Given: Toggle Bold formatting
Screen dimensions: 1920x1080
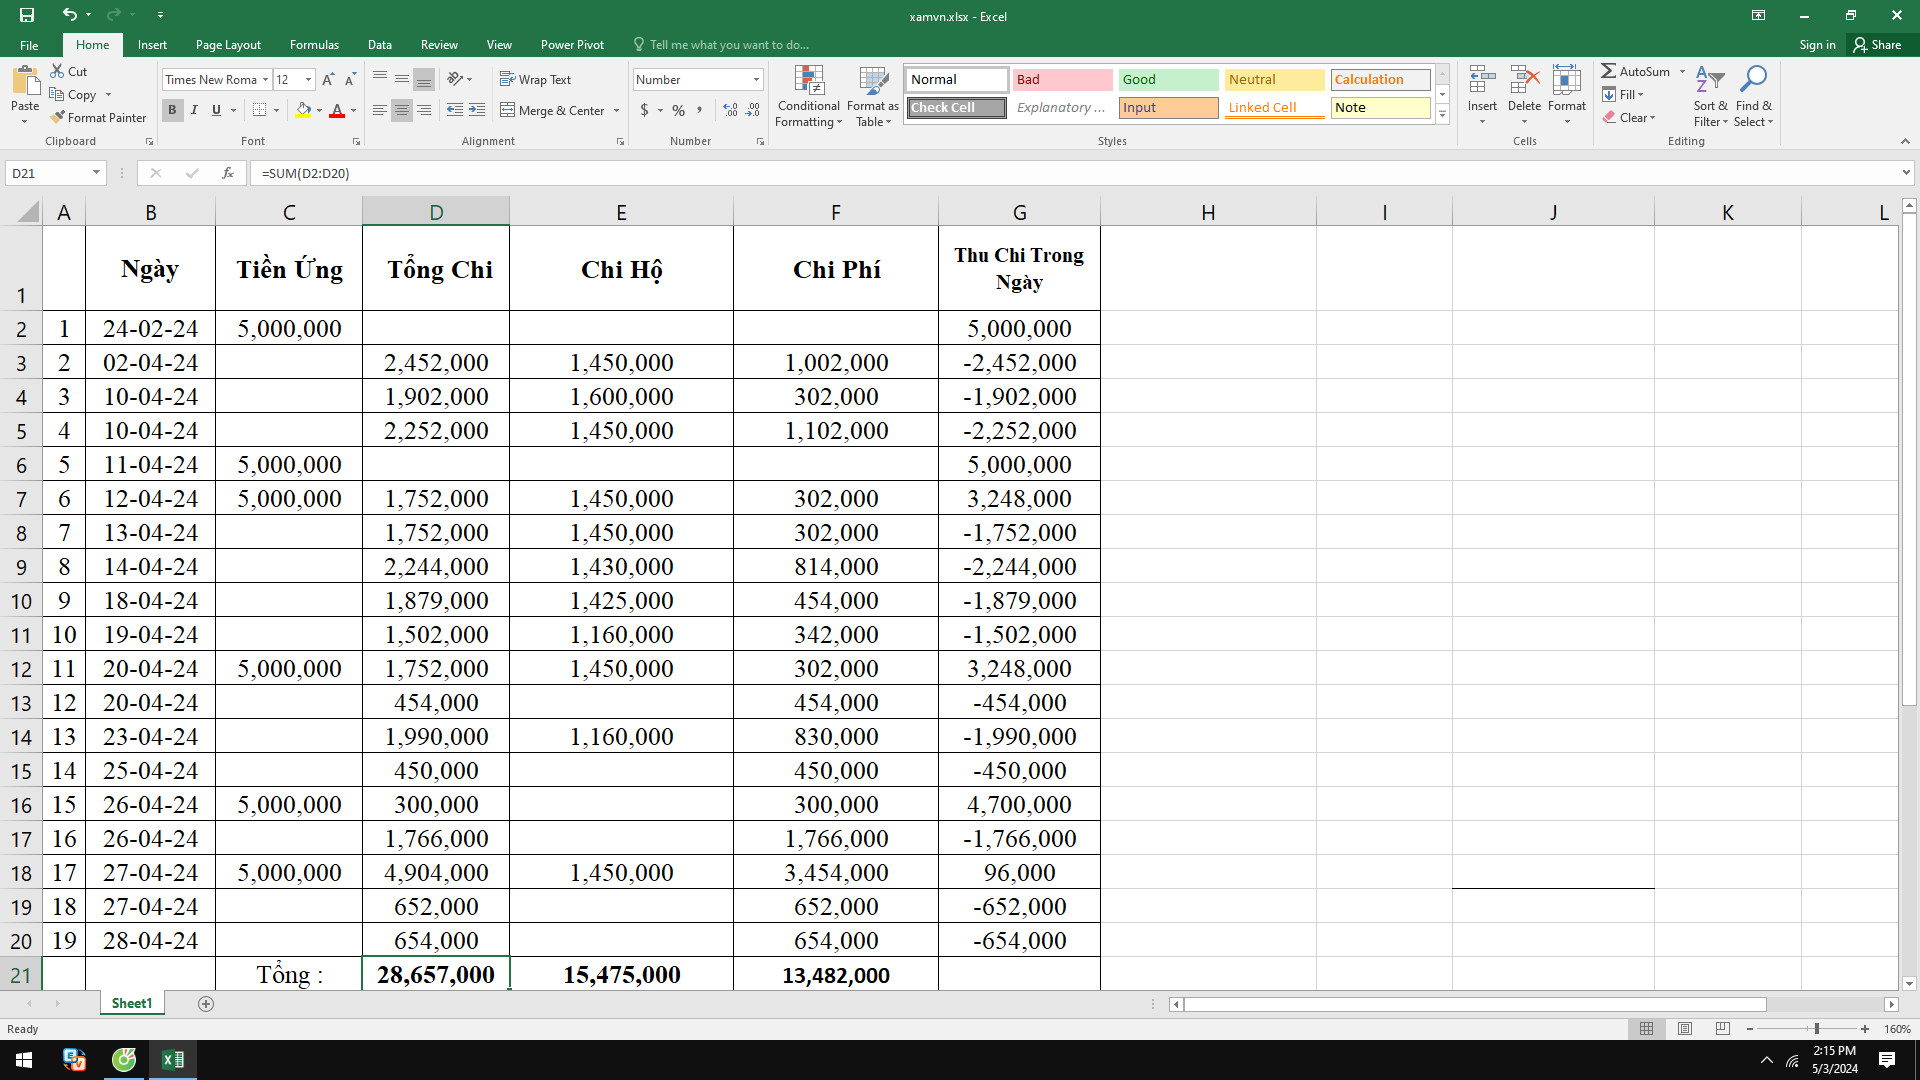Looking at the screenshot, I should pyautogui.click(x=172, y=110).
